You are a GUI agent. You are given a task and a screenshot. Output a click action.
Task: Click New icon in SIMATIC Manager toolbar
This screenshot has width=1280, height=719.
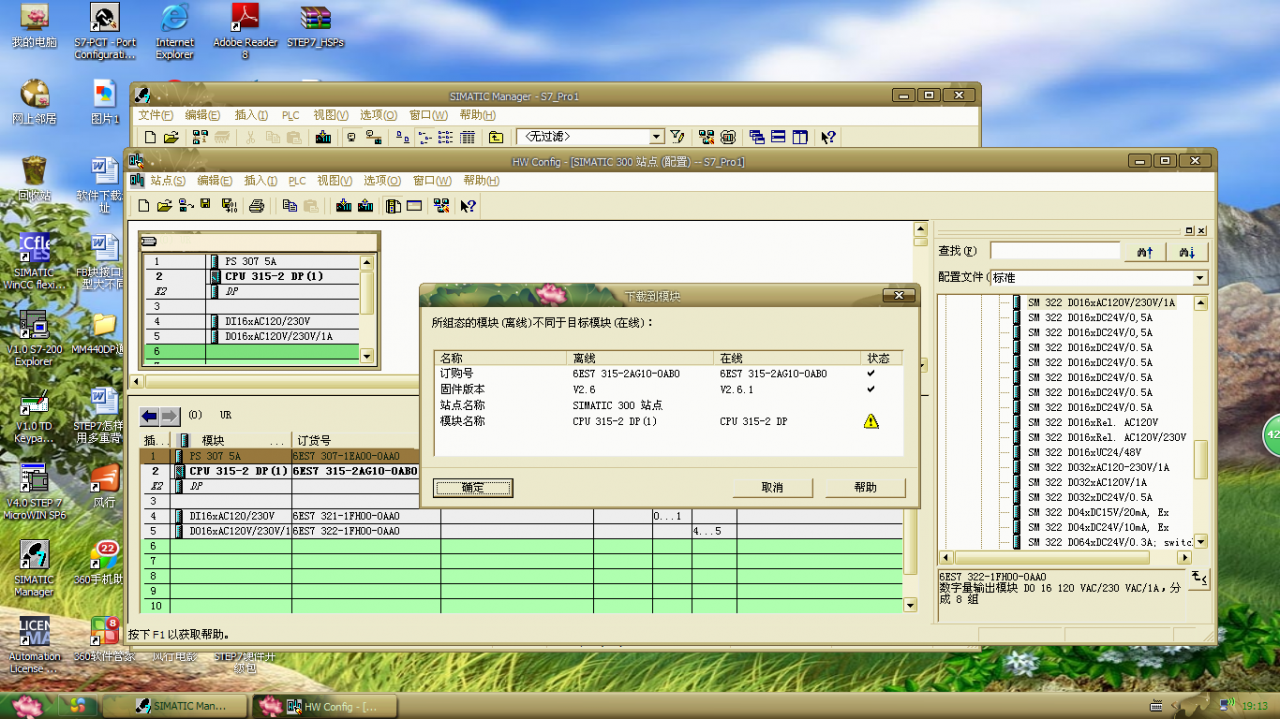[150, 137]
